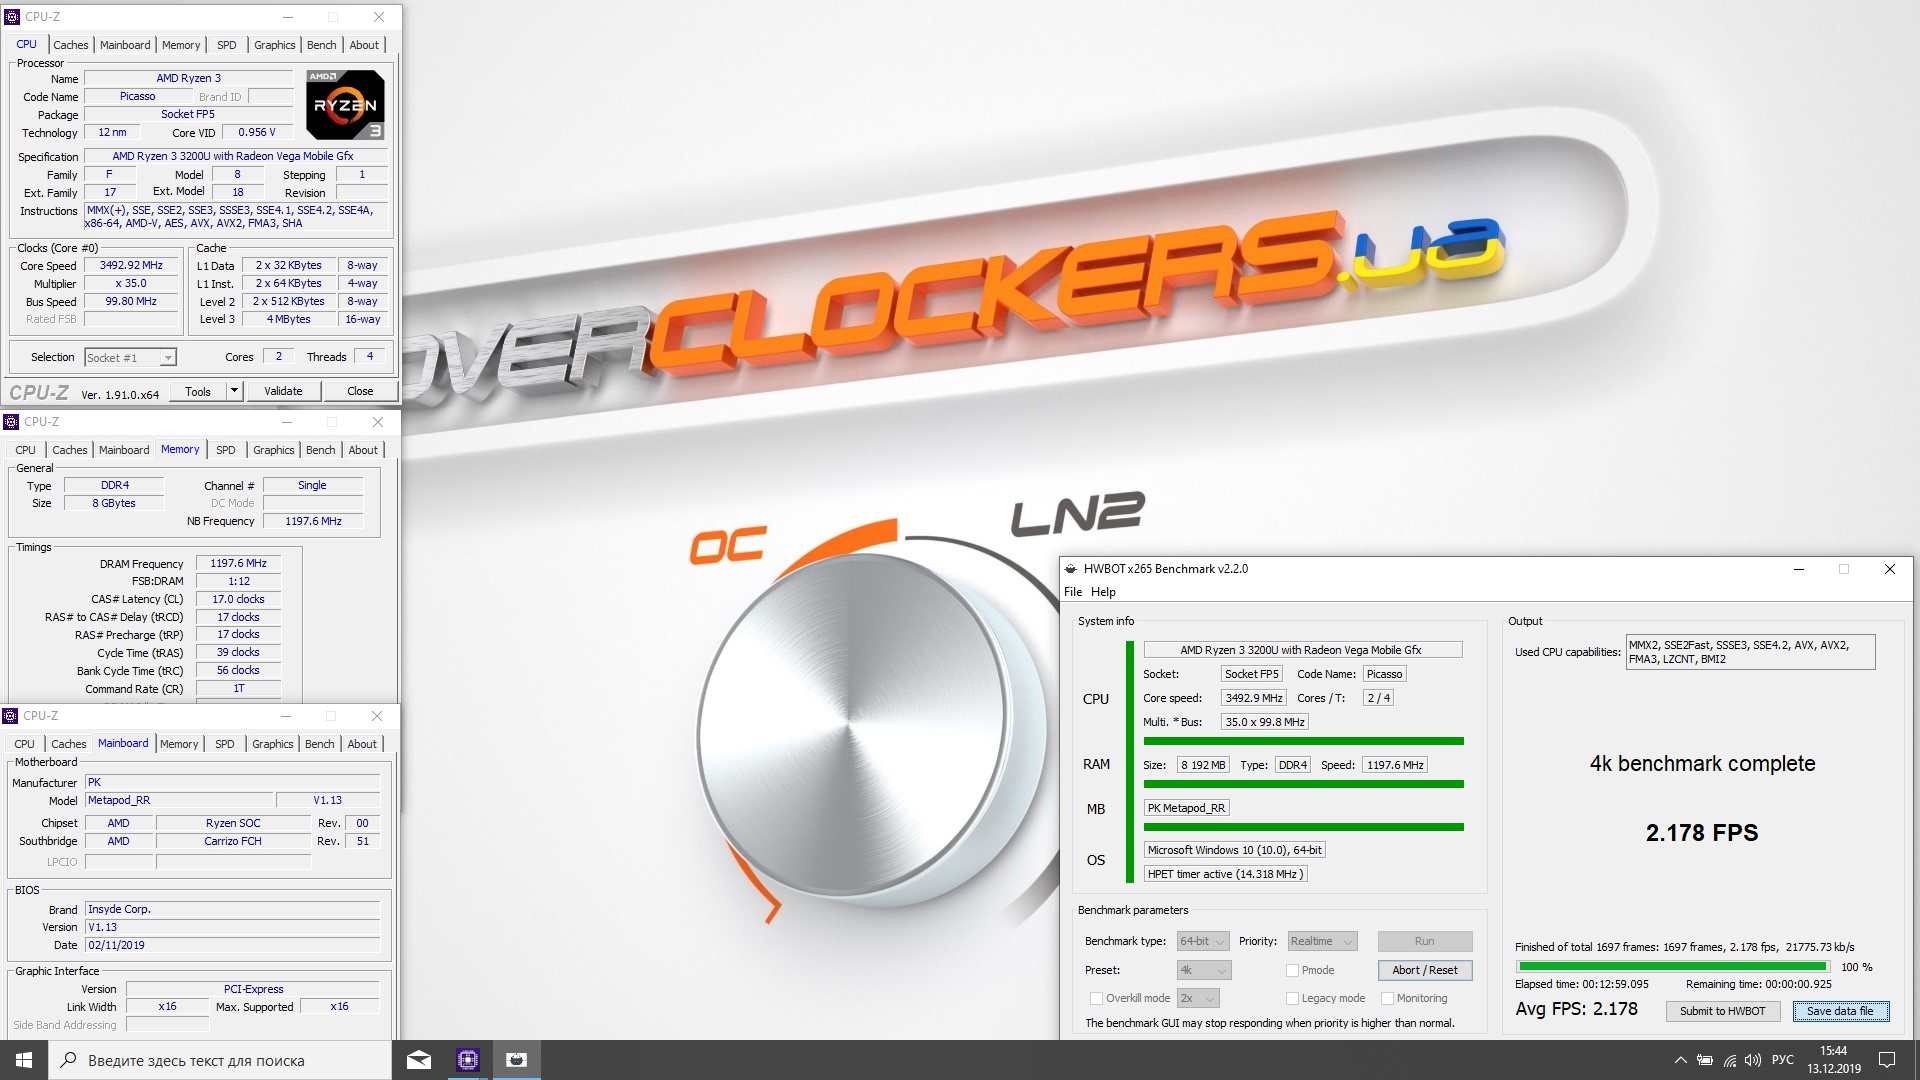Open the Tools dropdown arrow in CPU-Z
The image size is (1920, 1080).
coord(234,391)
